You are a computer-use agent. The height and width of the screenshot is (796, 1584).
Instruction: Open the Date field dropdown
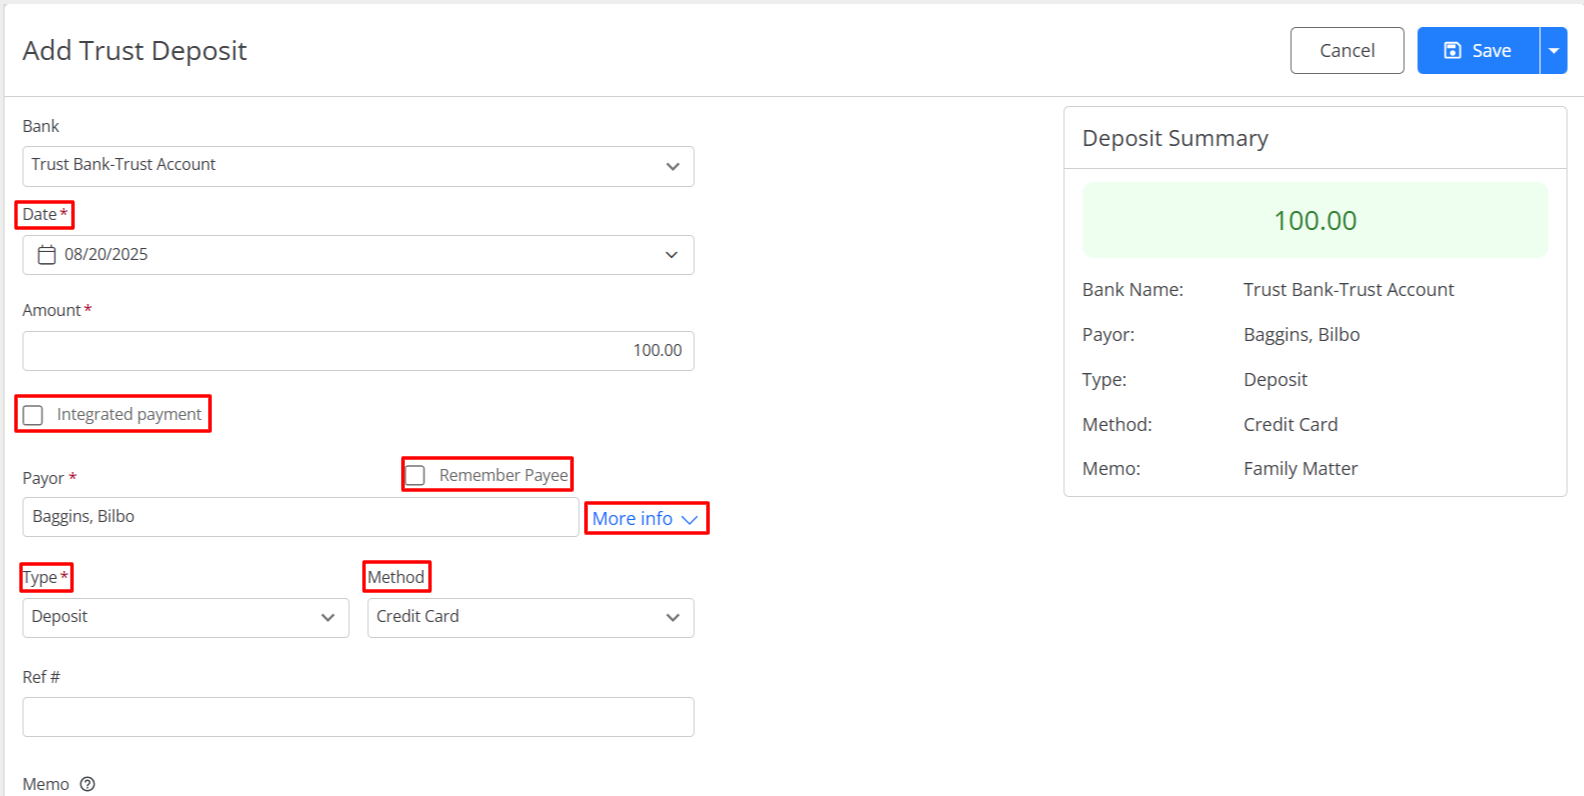tap(672, 255)
